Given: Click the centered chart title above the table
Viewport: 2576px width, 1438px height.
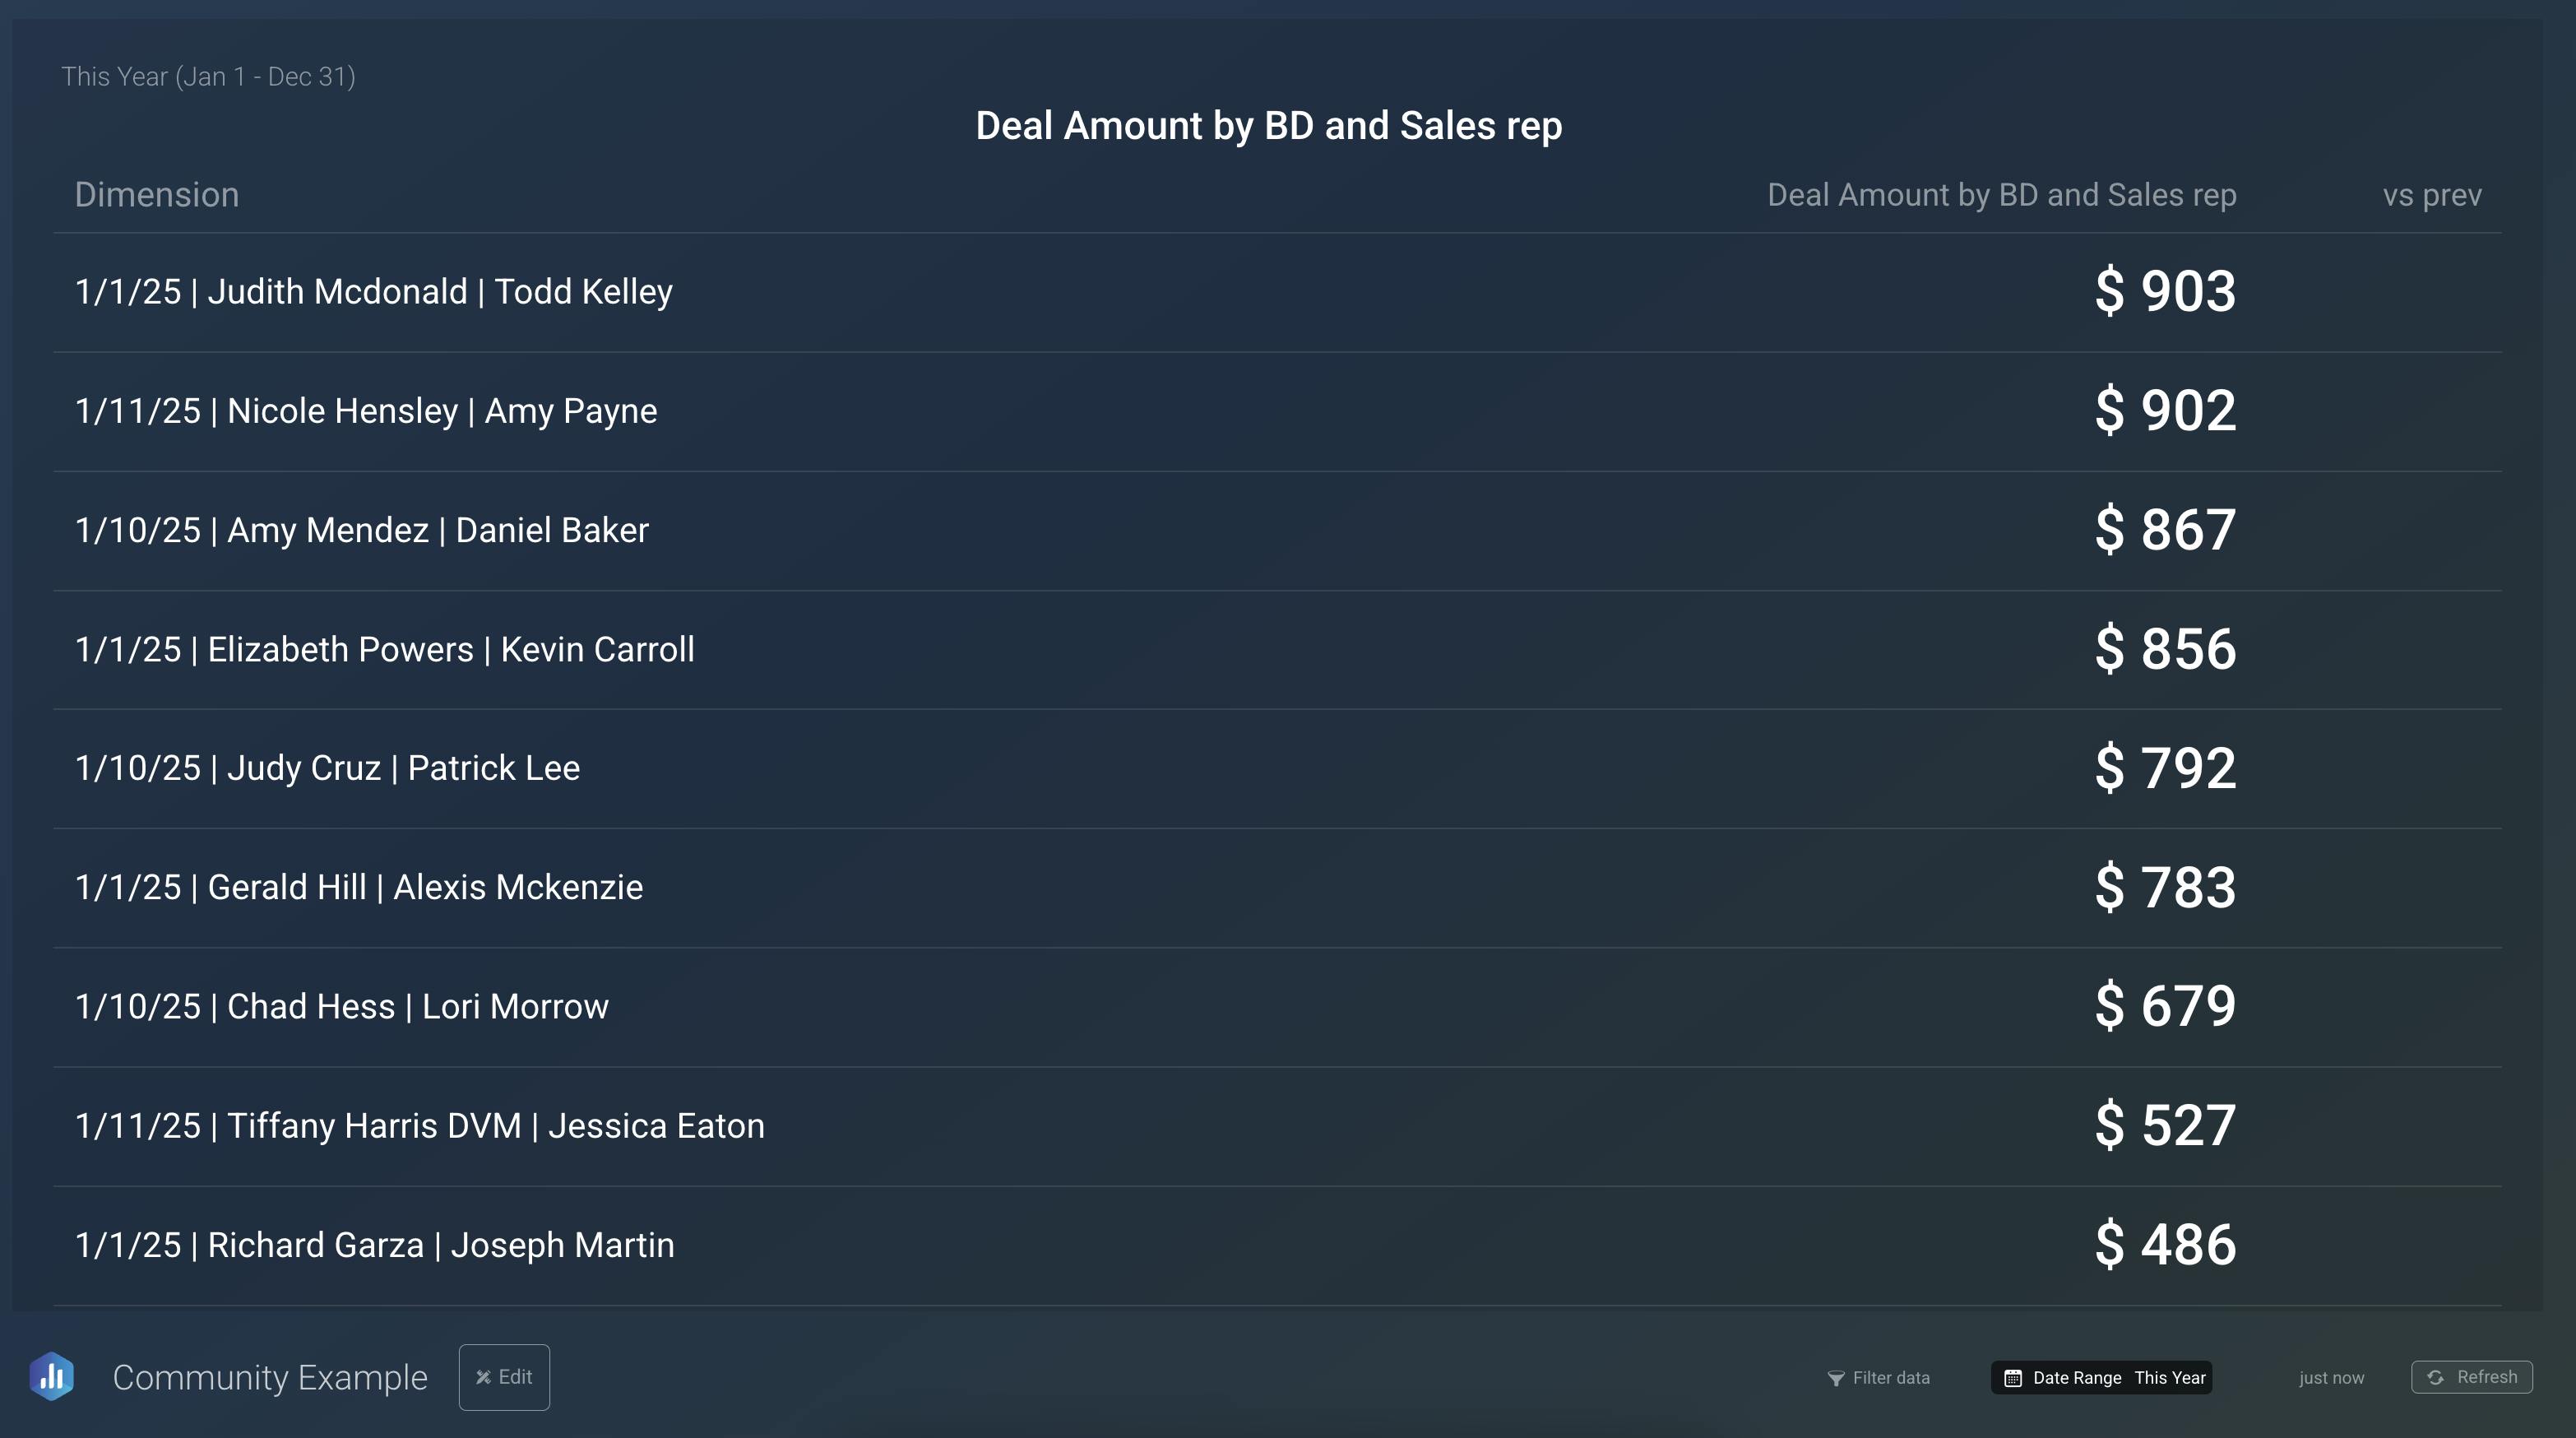Looking at the screenshot, I should [x=1268, y=126].
